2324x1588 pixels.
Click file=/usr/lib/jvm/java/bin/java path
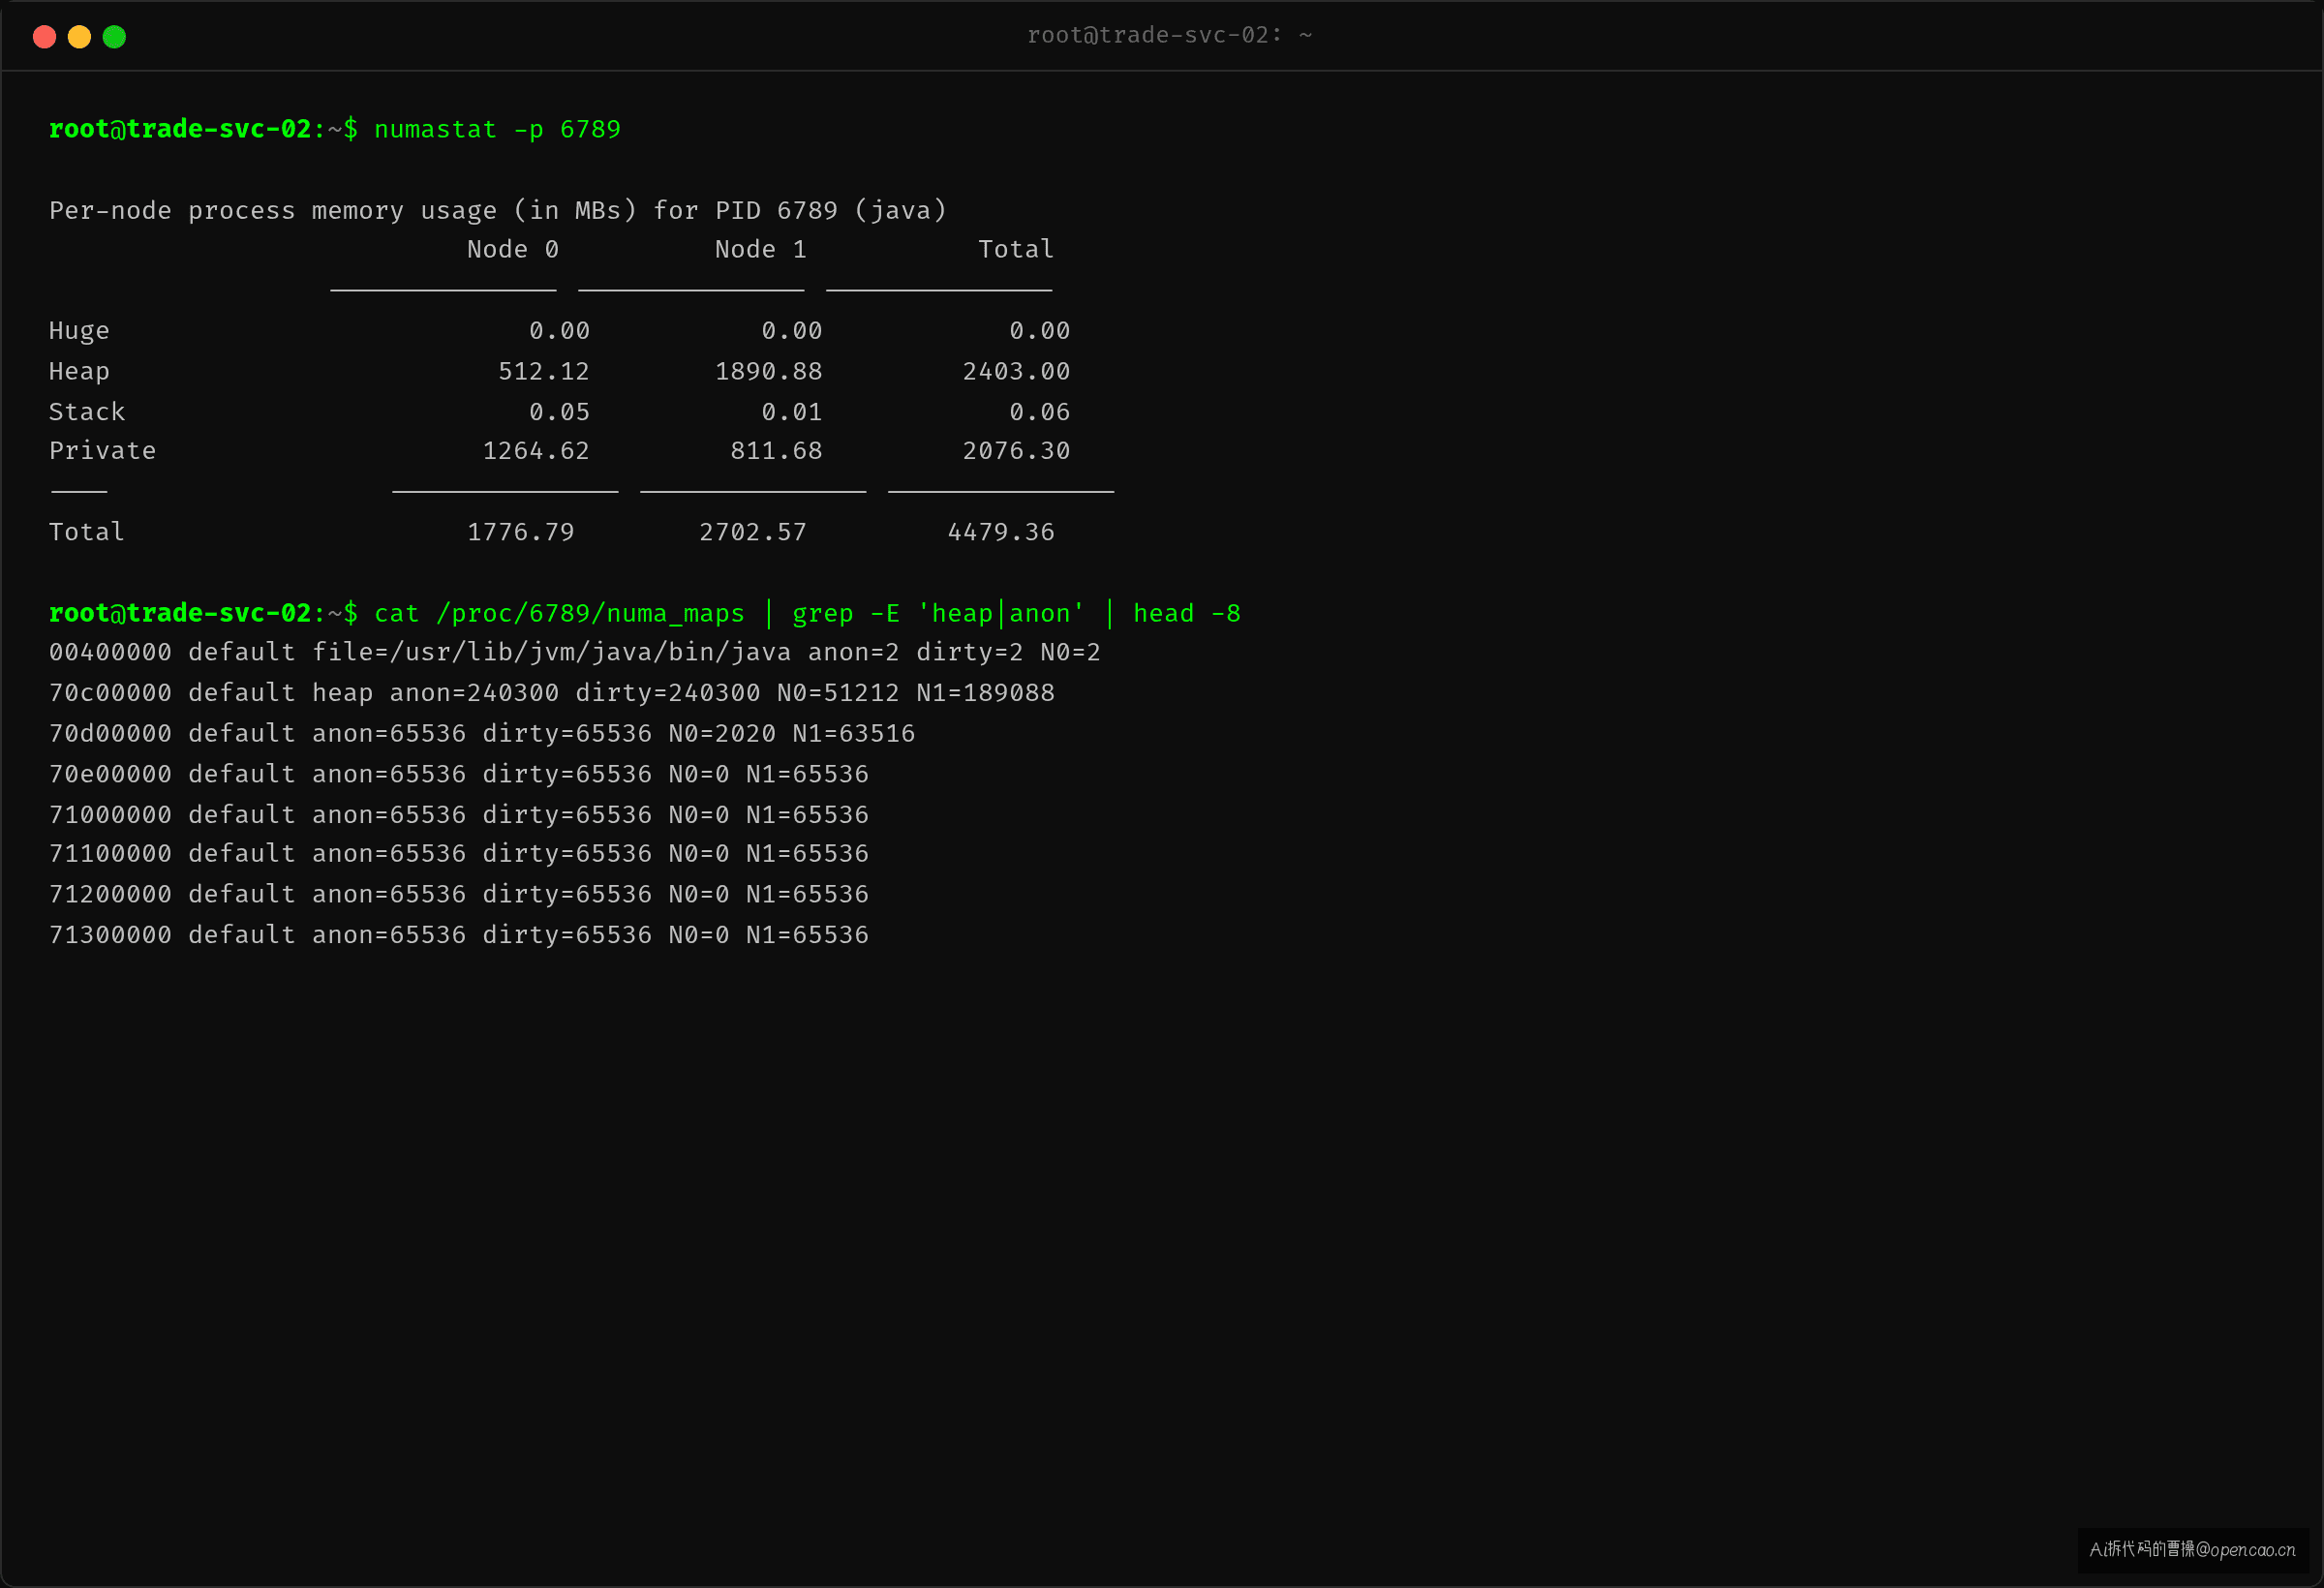pyautogui.click(x=551, y=653)
